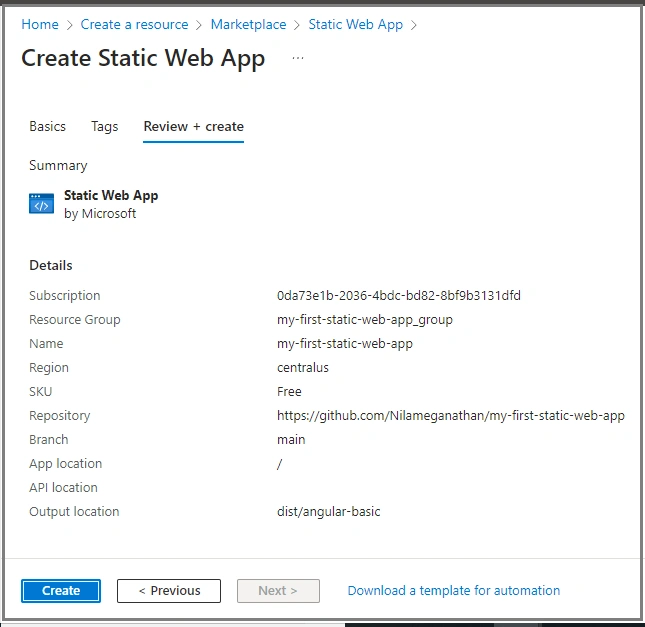Go back with the Previous button
The height and width of the screenshot is (627, 645).
169,591
